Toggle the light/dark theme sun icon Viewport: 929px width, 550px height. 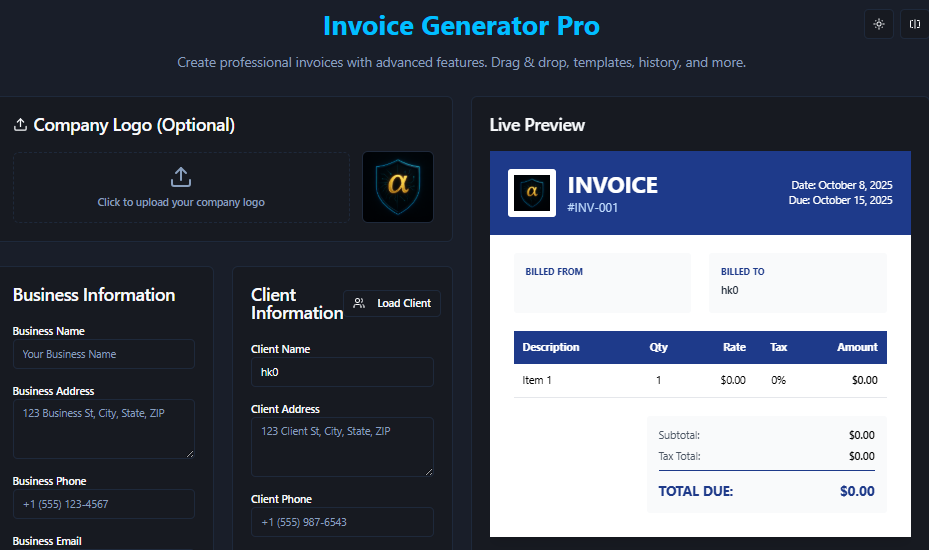pos(879,24)
